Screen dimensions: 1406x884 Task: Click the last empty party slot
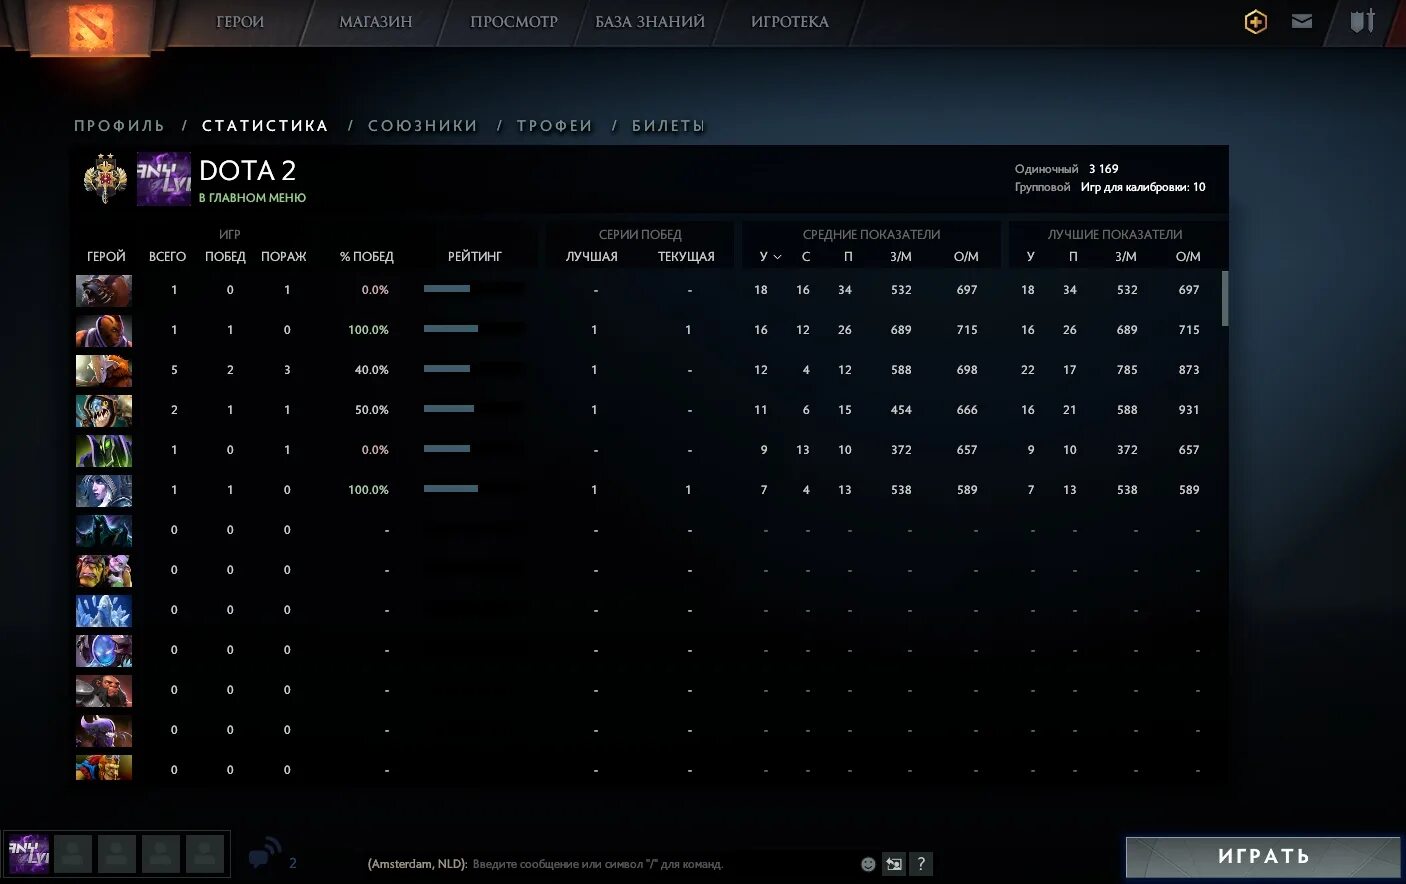click(x=205, y=854)
